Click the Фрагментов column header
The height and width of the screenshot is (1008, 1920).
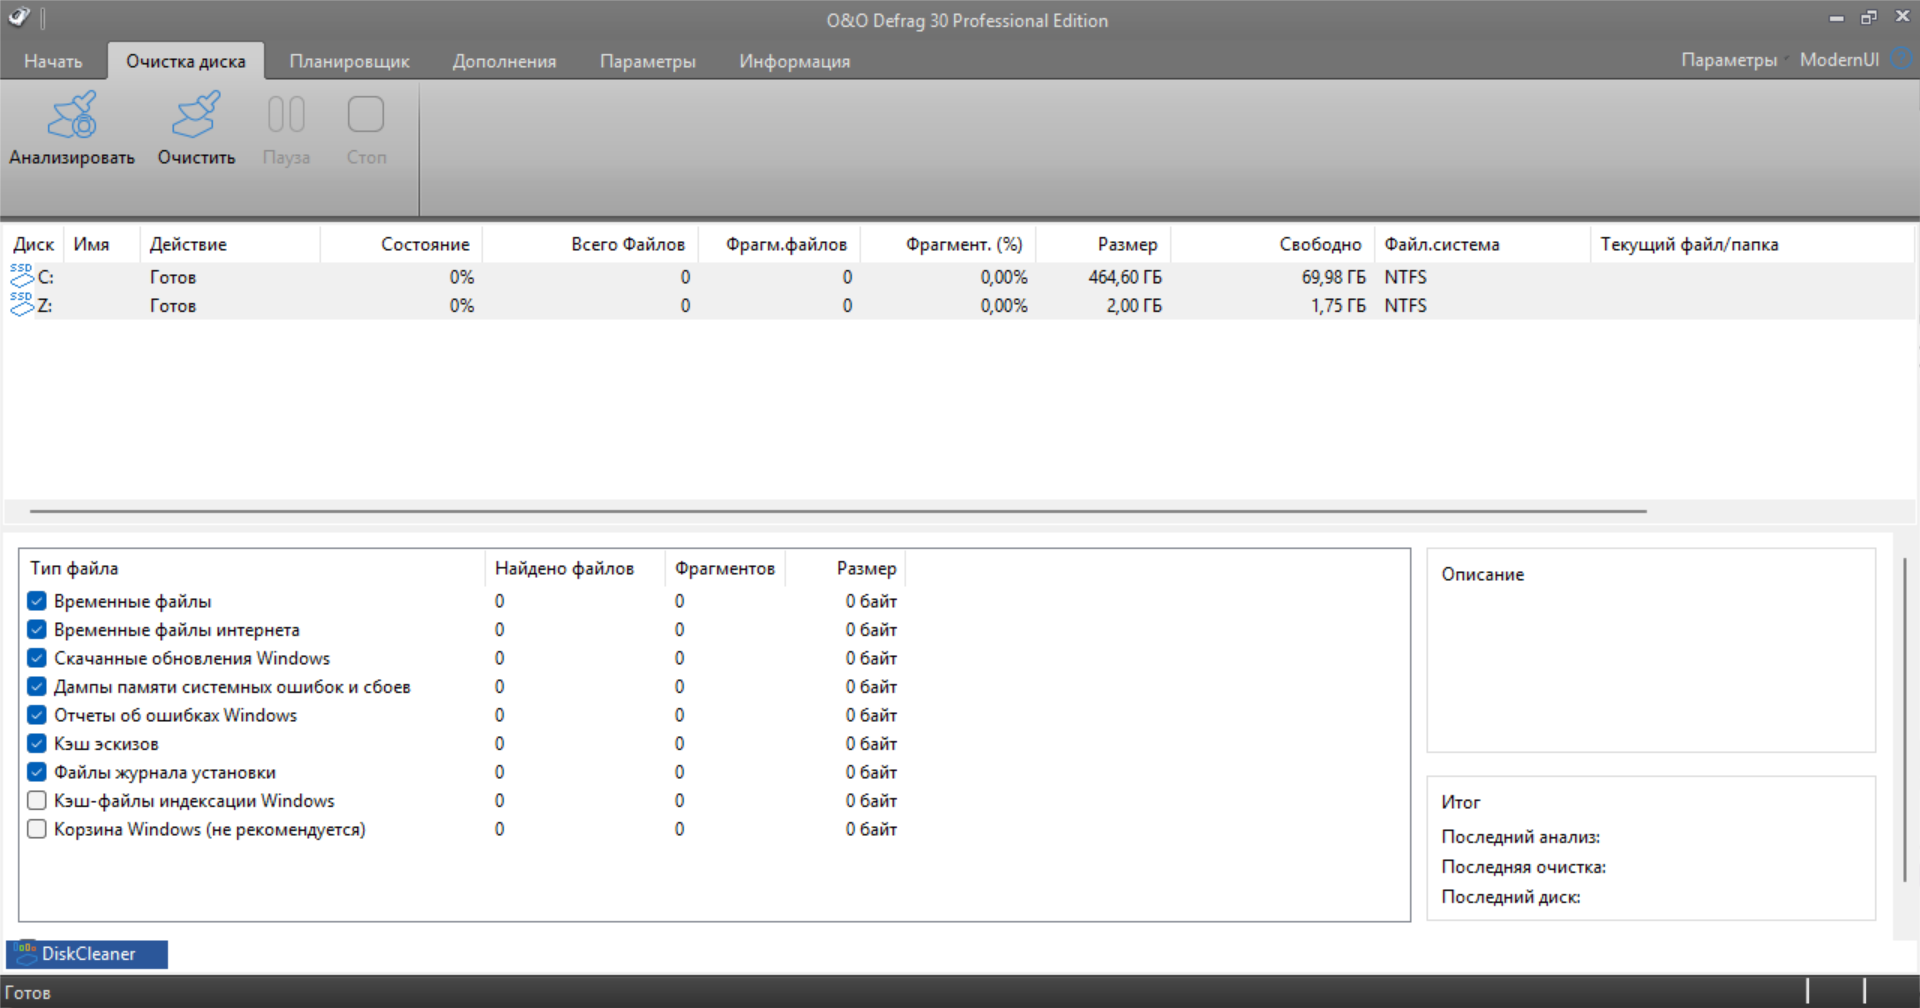pyautogui.click(x=725, y=568)
